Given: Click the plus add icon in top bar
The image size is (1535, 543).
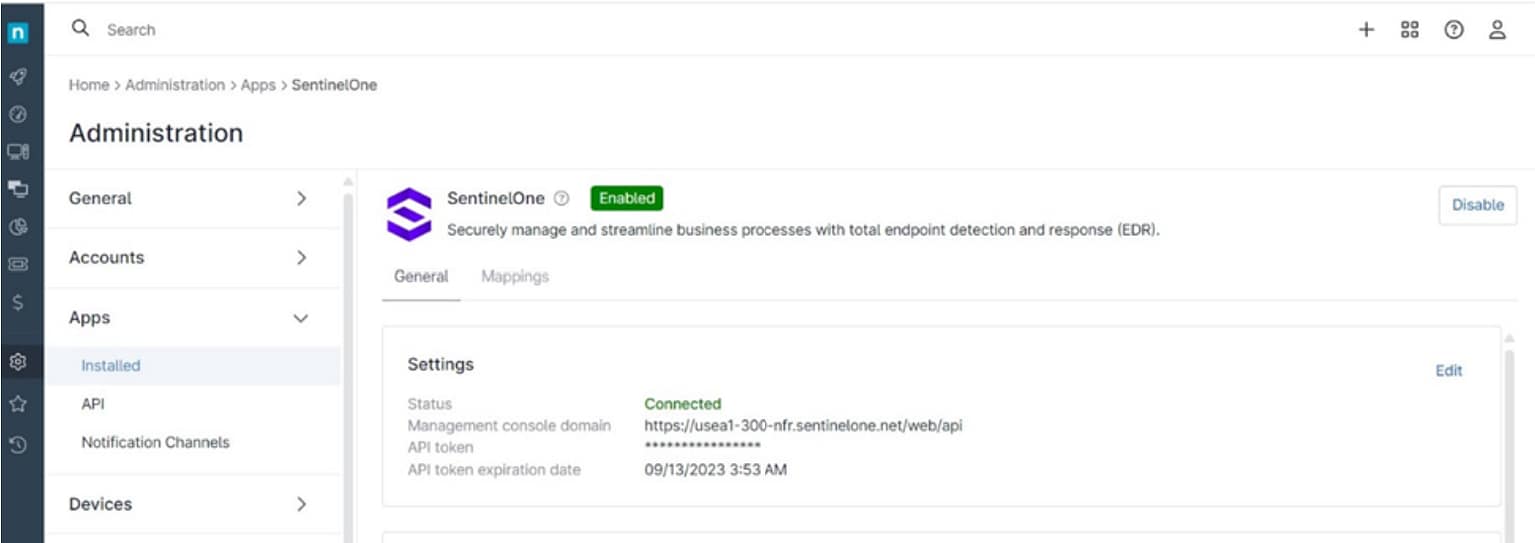Looking at the screenshot, I should [x=1366, y=30].
